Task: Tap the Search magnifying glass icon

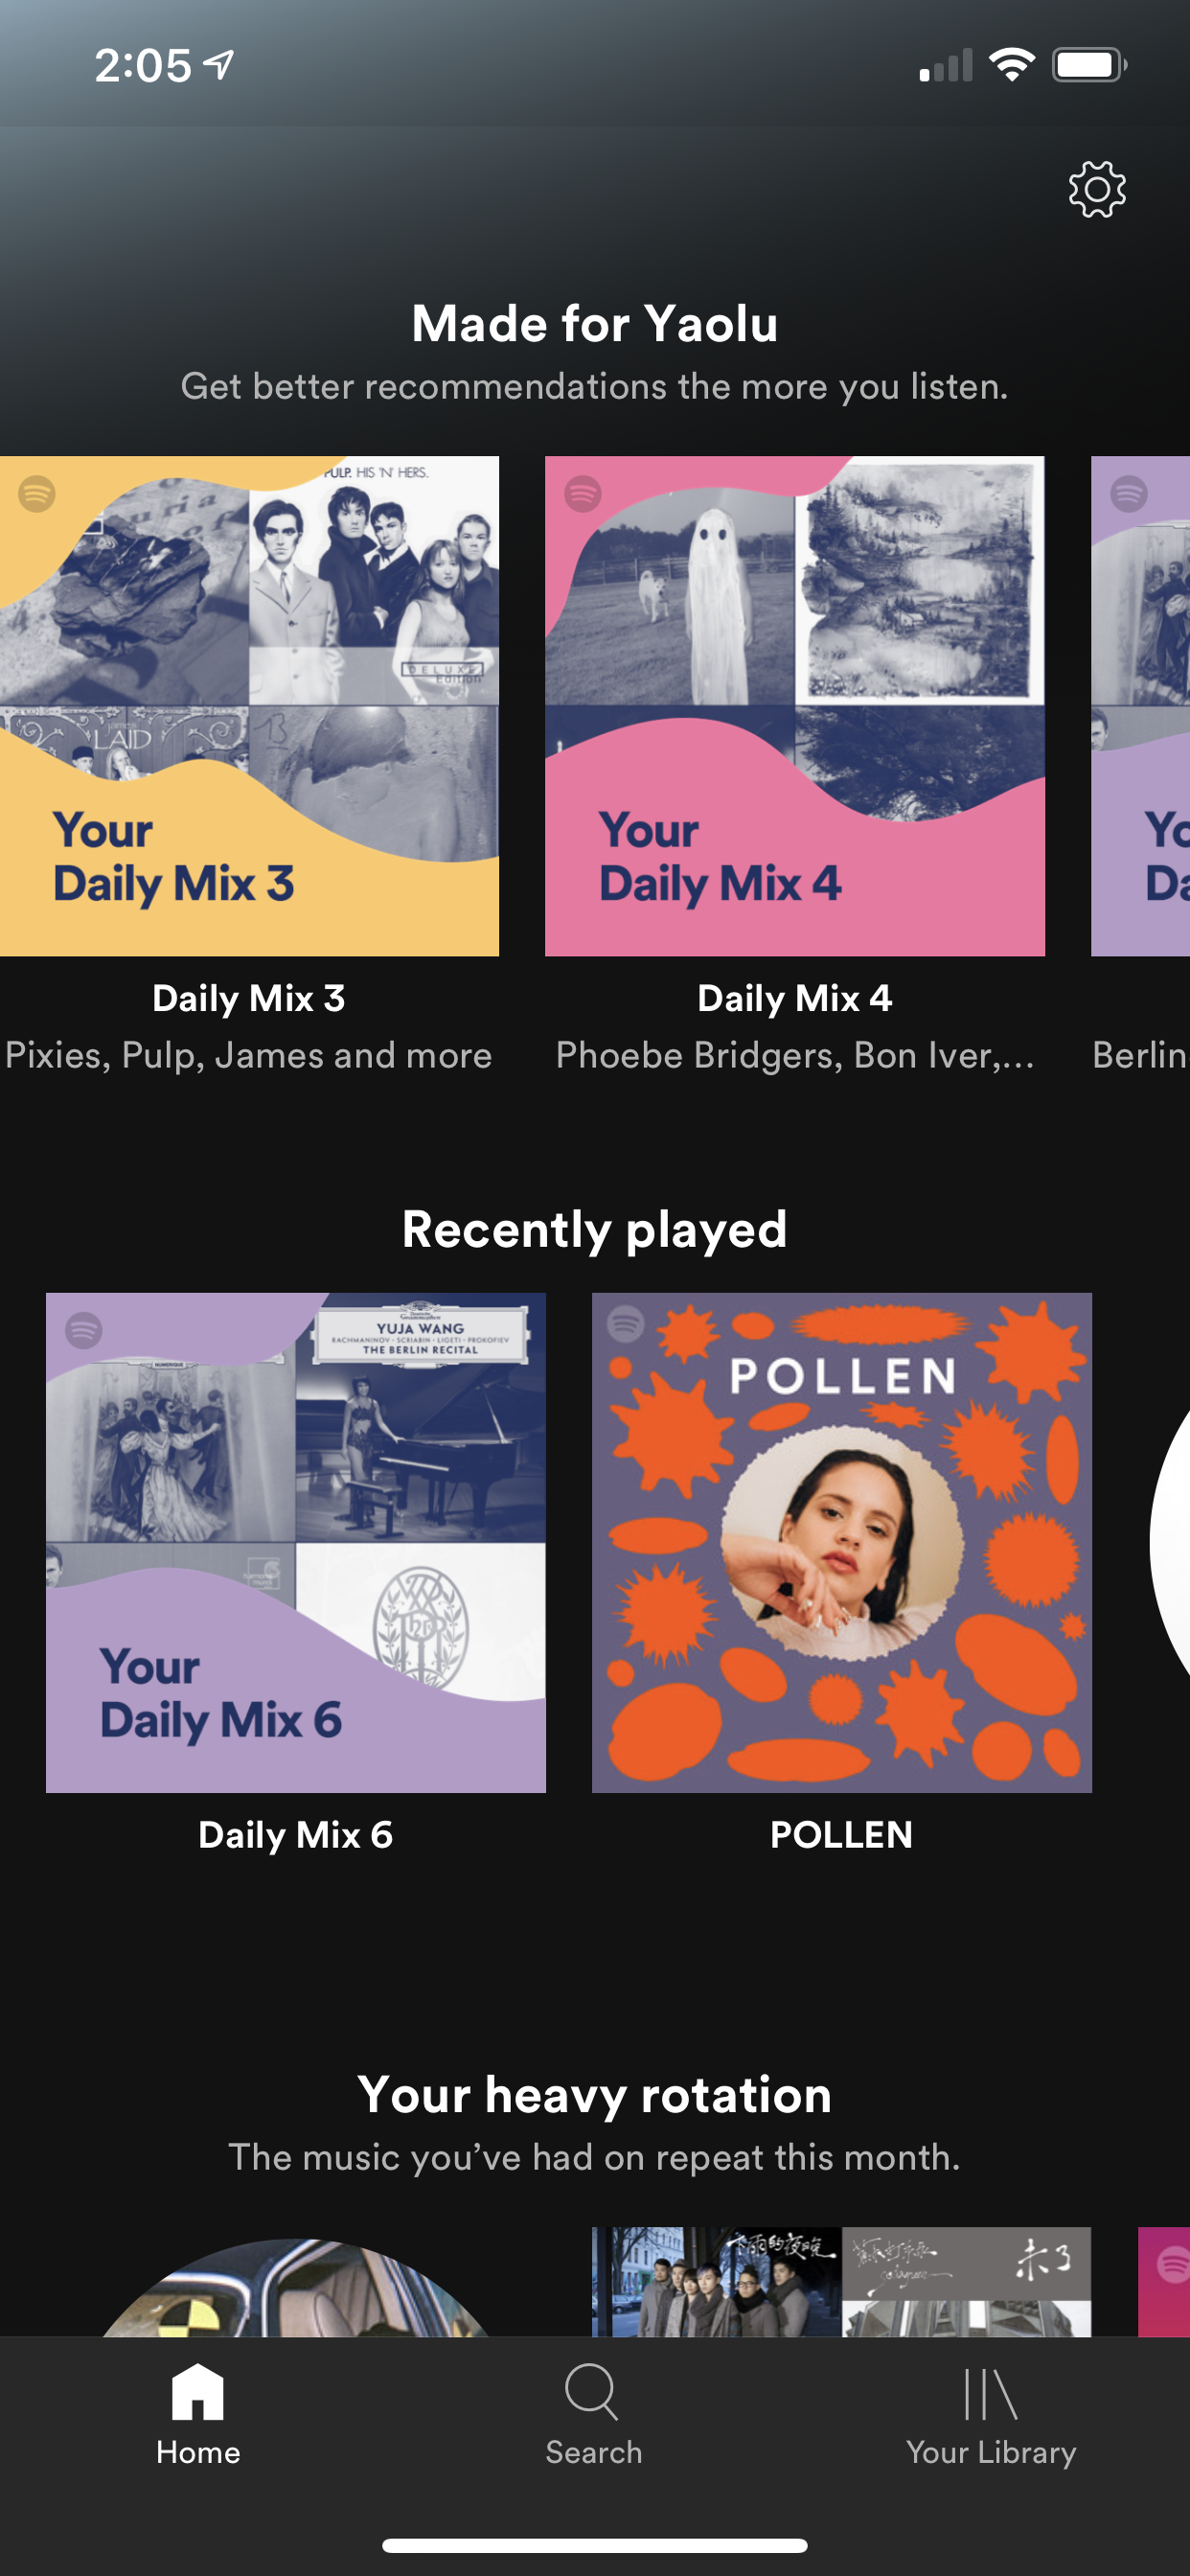Action: (593, 2391)
